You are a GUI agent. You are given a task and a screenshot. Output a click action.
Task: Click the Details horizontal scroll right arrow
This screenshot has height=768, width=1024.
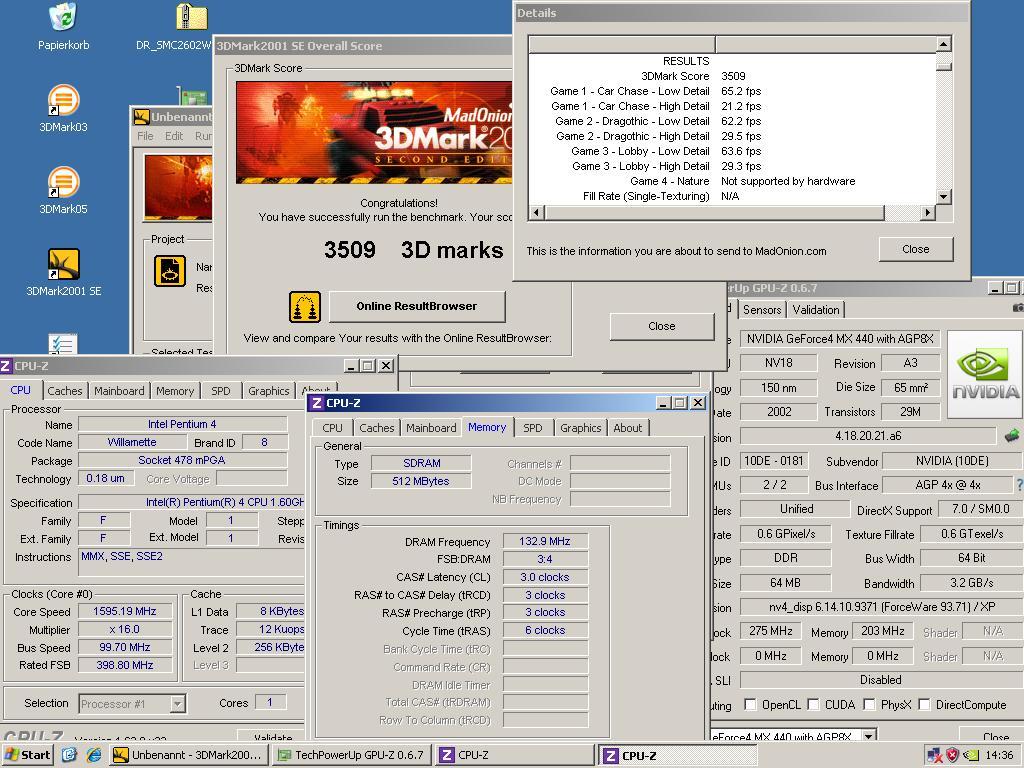928,212
